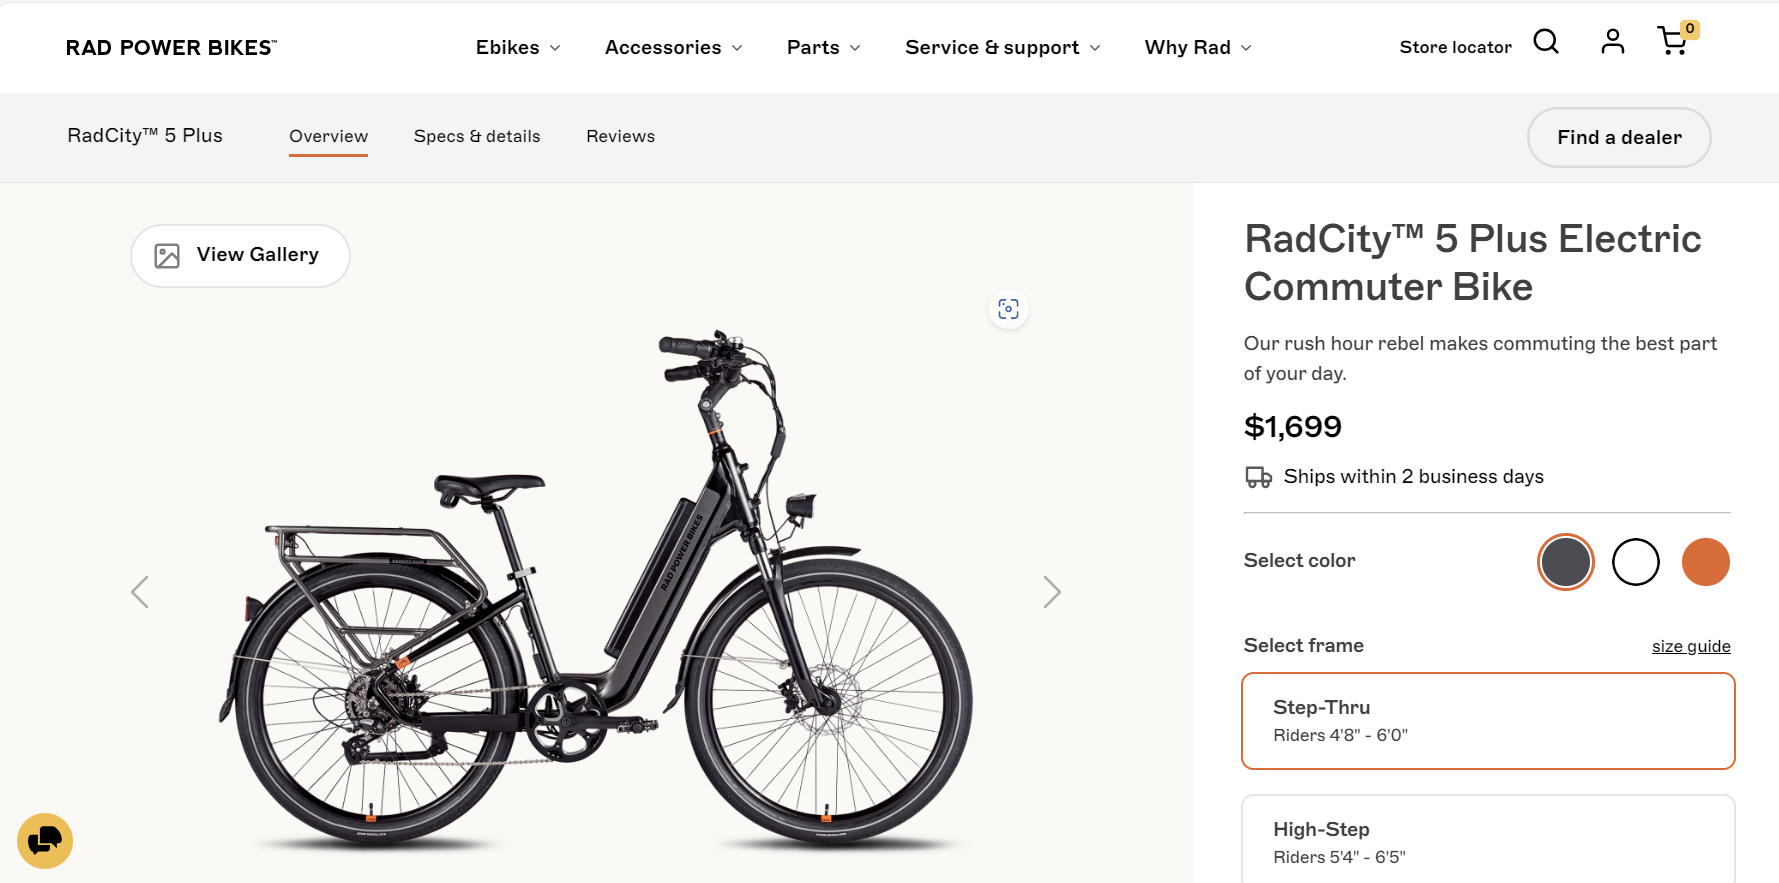The height and width of the screenshot is (883, 1779).
Task: Open the size guide link
Action: pos(1691,646)
